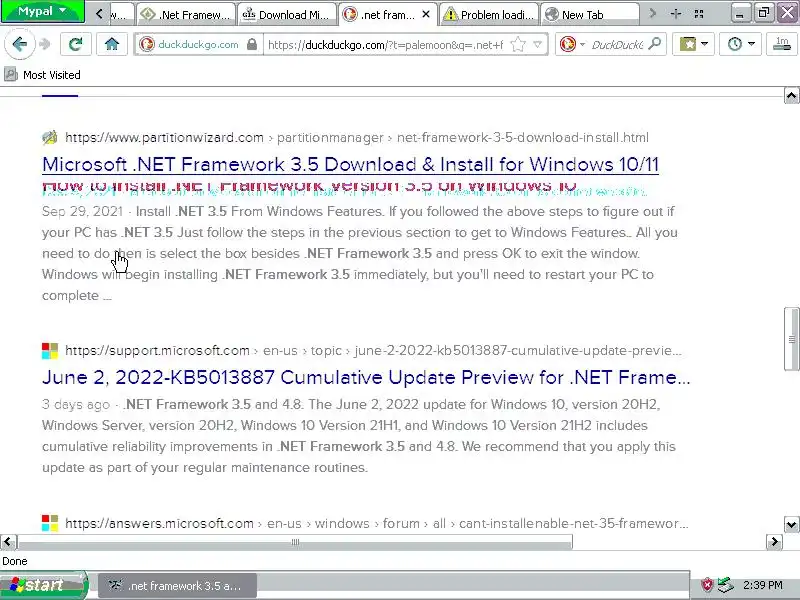The height and width of the screenshot is (600, 800).
Task: Focus the URL address field
Action: pyautogui.click(x=386, y=45)
